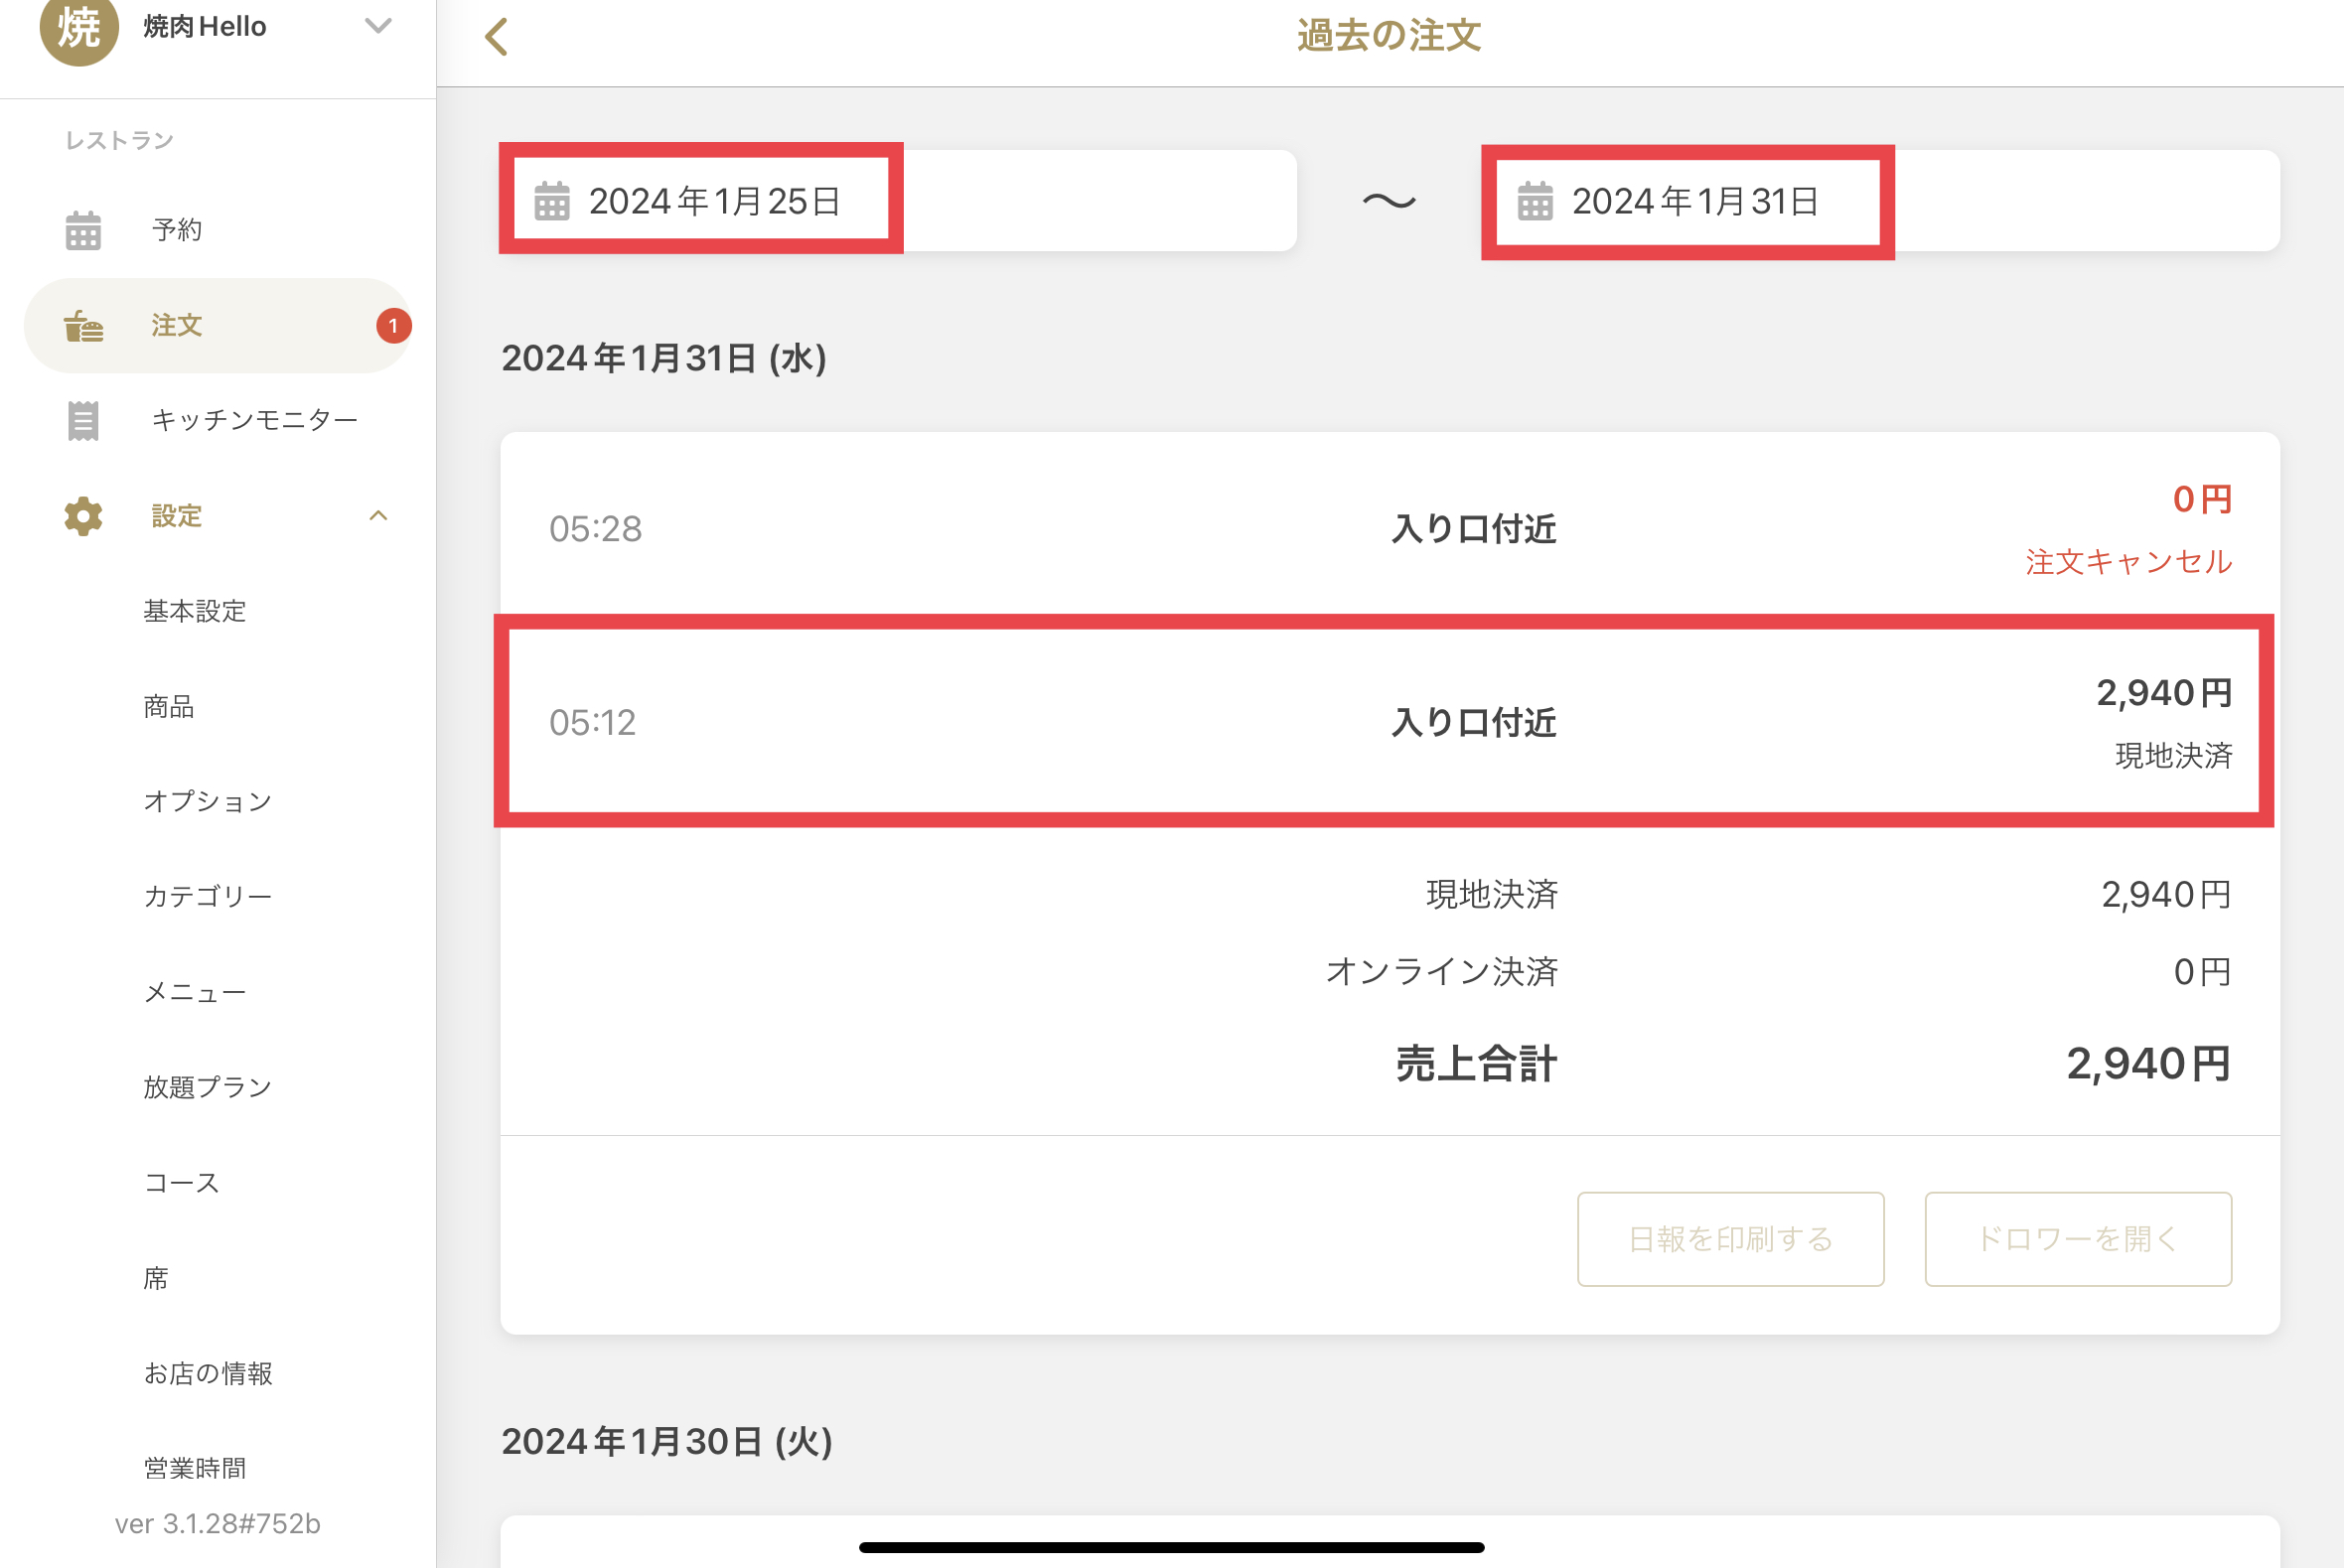Select the カテゴリー menu item
This screenshot has height=1568, width=2344.
(208, 897)
